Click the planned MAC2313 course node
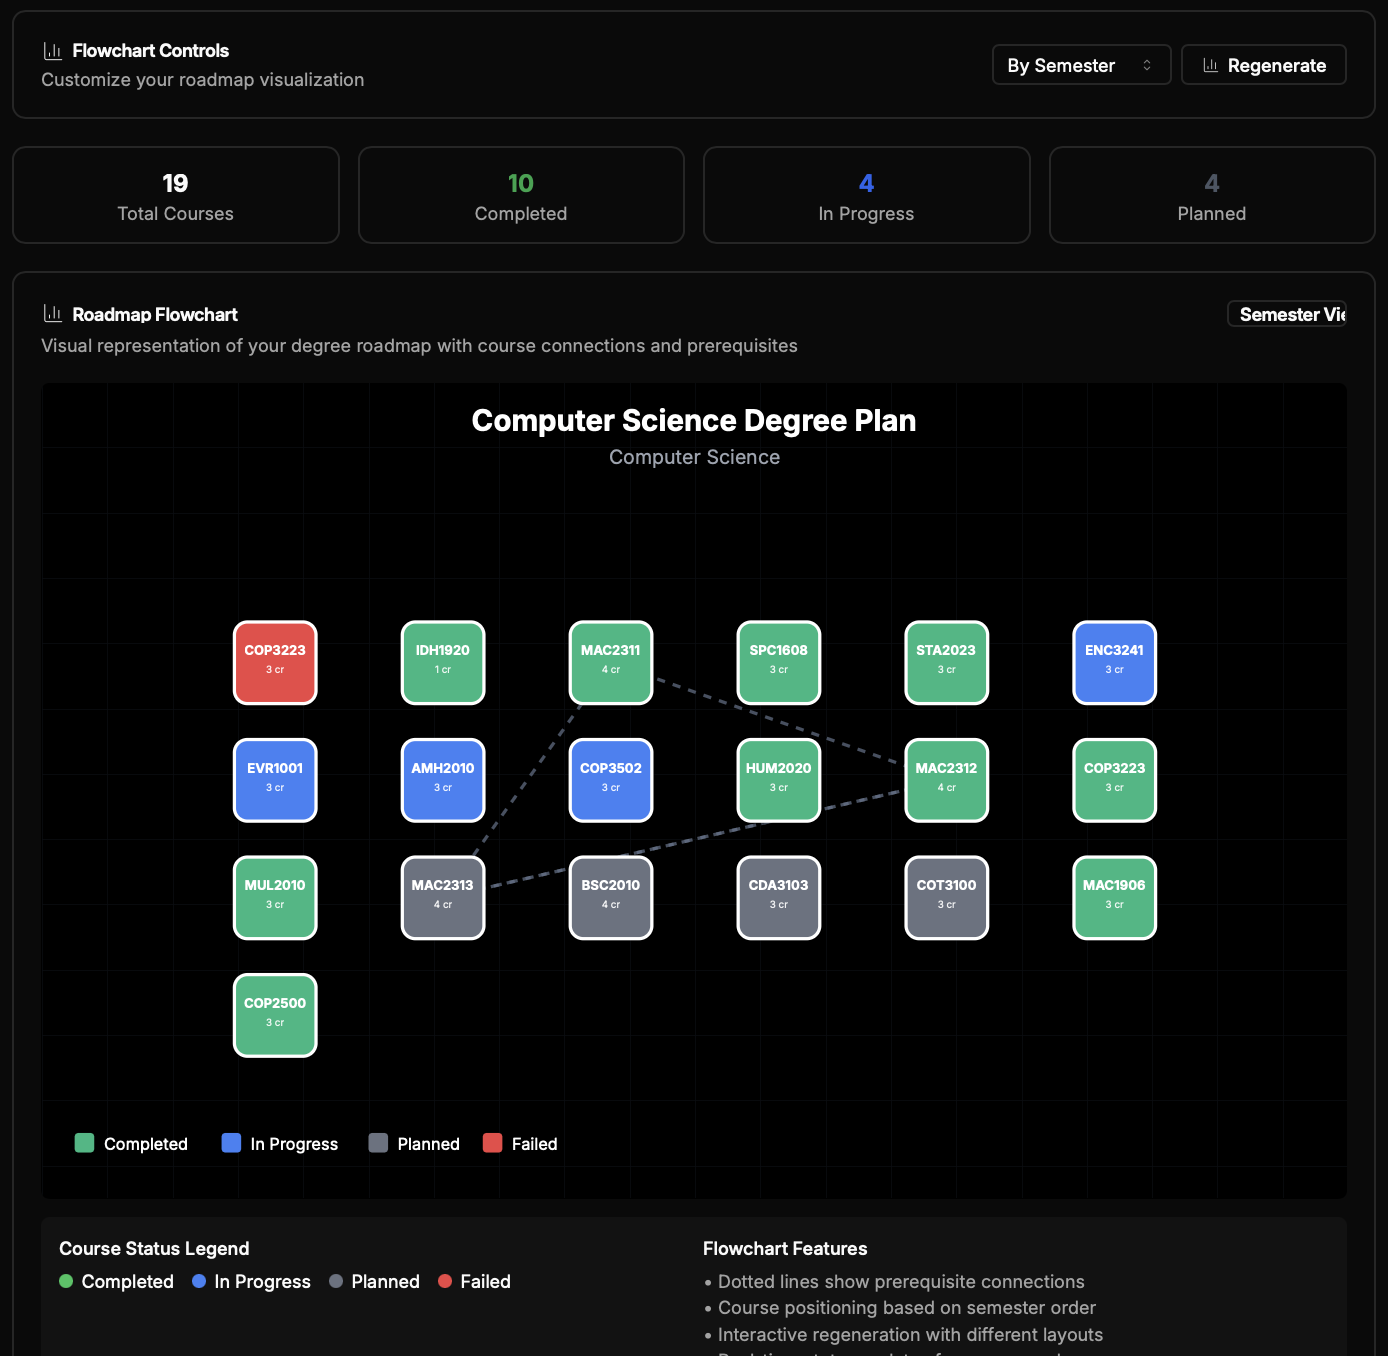This screenshot has width=1388, height=1356. coord(443,897)
